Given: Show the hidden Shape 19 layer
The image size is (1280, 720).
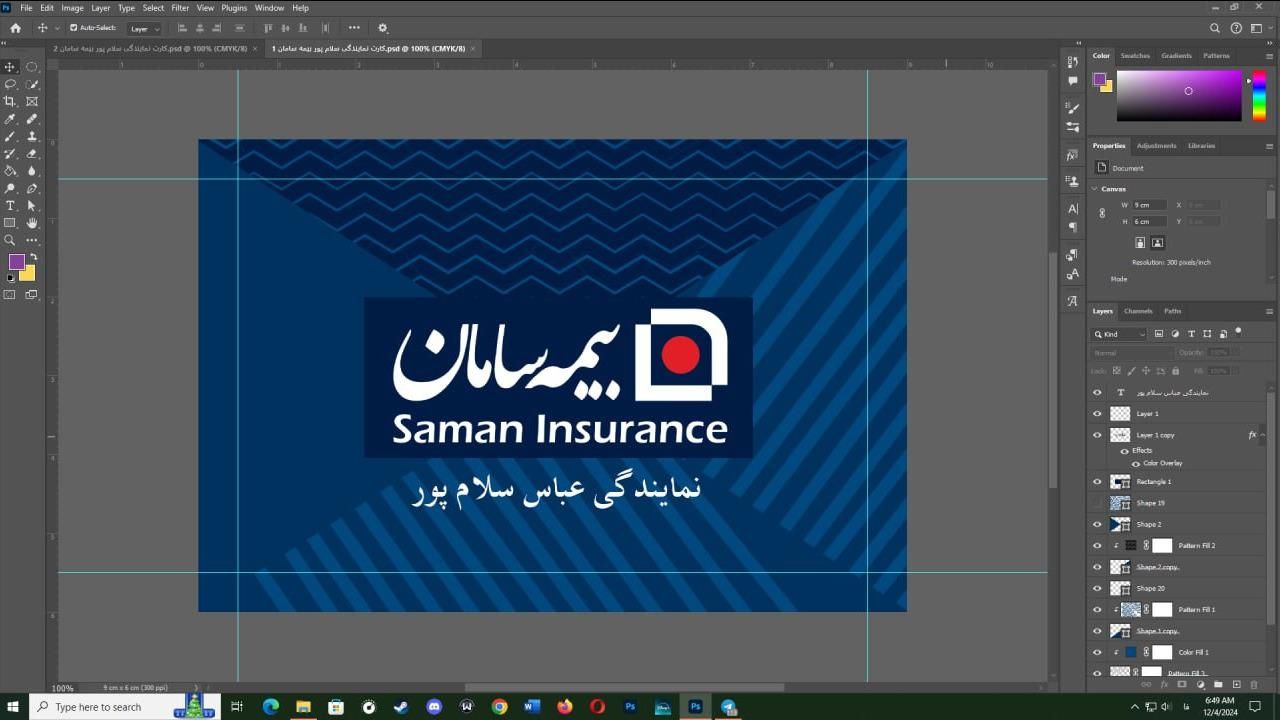Looking at the screenshot, I should [1097, 503].
